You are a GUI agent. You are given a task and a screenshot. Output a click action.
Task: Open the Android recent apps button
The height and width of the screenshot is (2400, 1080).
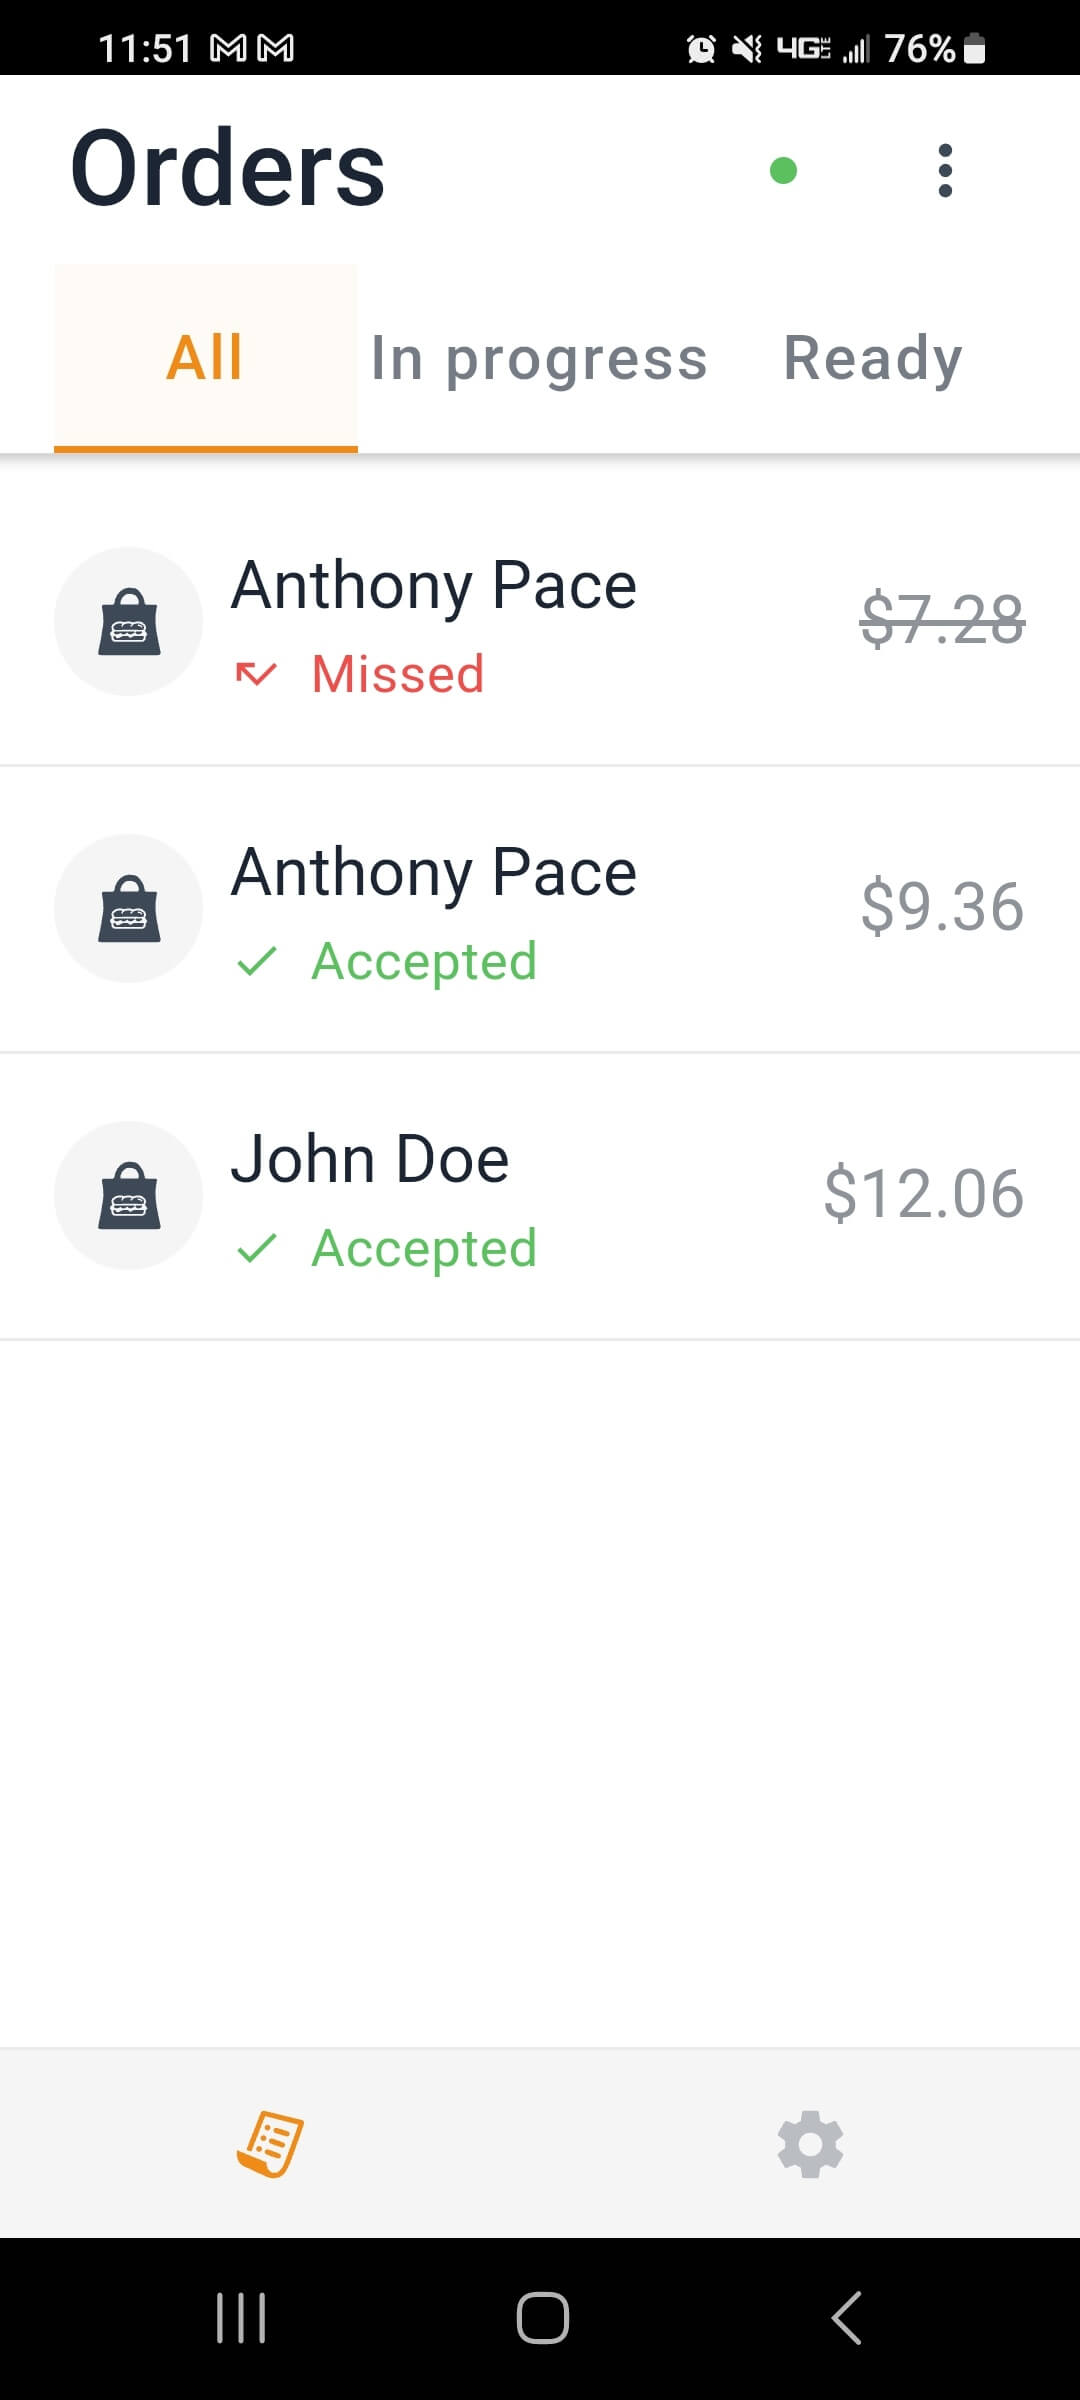[x=241, y=2317]
